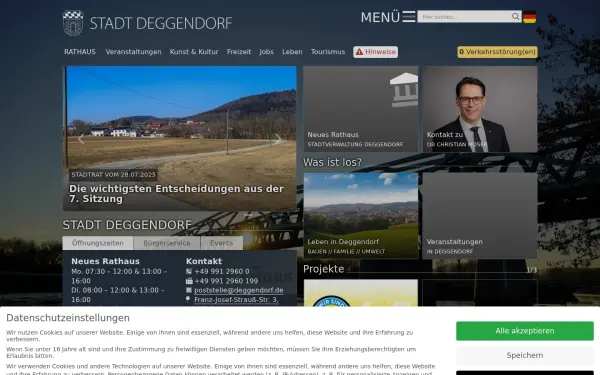Click Alle akzeptieren cookie button
The height and width of the screenshot is (375, 600).
click(x=525, y=331)
